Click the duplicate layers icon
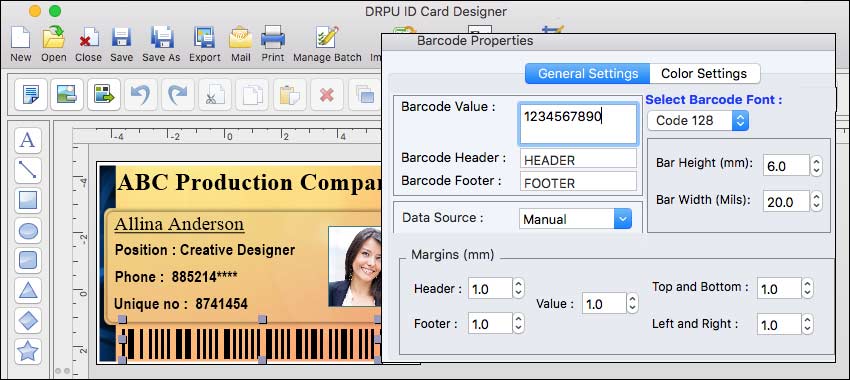 364,95
